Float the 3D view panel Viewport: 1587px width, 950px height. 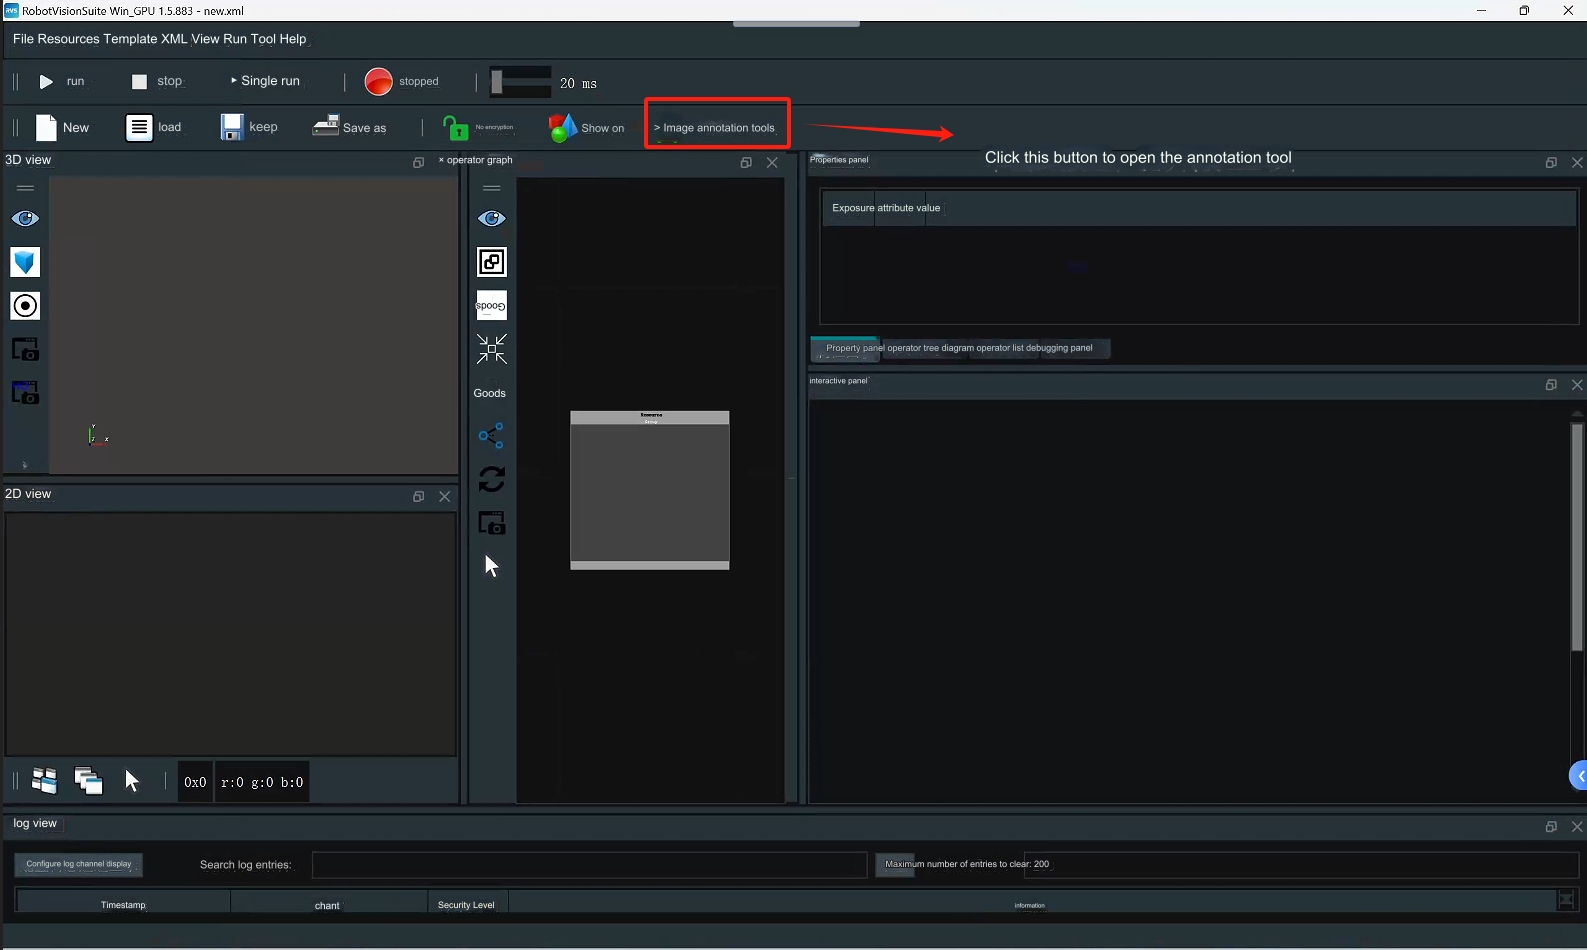pyautogui.click(x=419, y=162)
